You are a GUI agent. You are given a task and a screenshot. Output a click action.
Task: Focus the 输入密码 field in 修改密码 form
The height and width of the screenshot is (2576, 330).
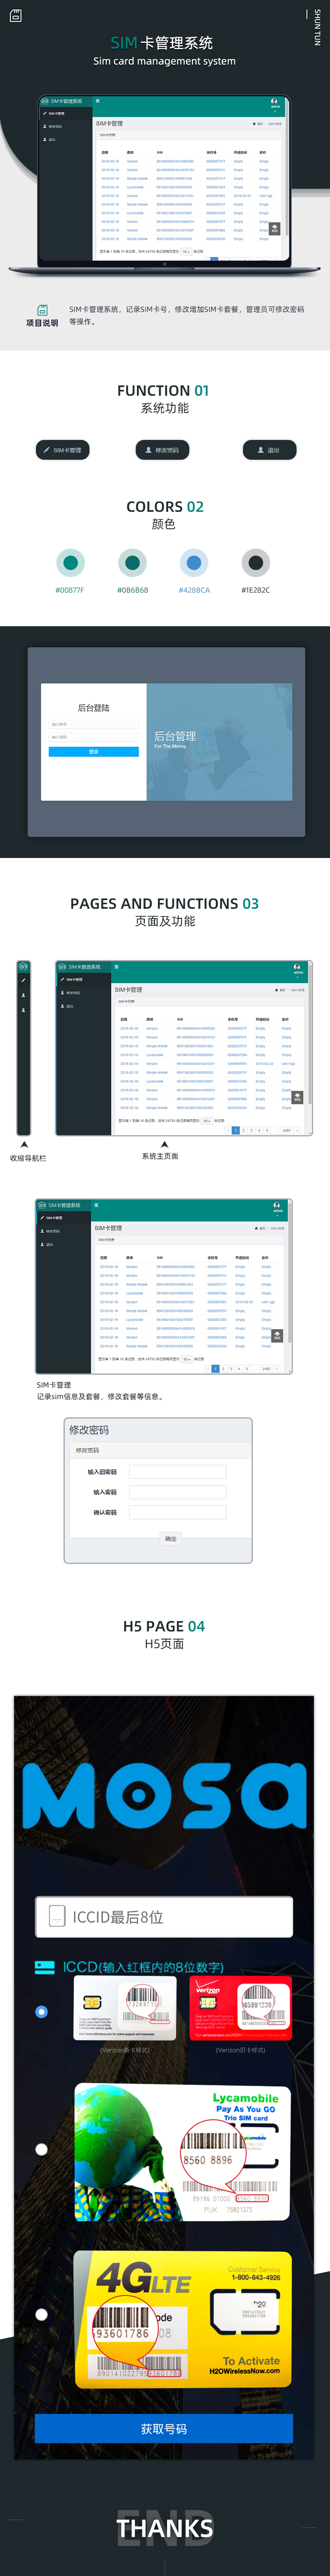[178, 1492]
